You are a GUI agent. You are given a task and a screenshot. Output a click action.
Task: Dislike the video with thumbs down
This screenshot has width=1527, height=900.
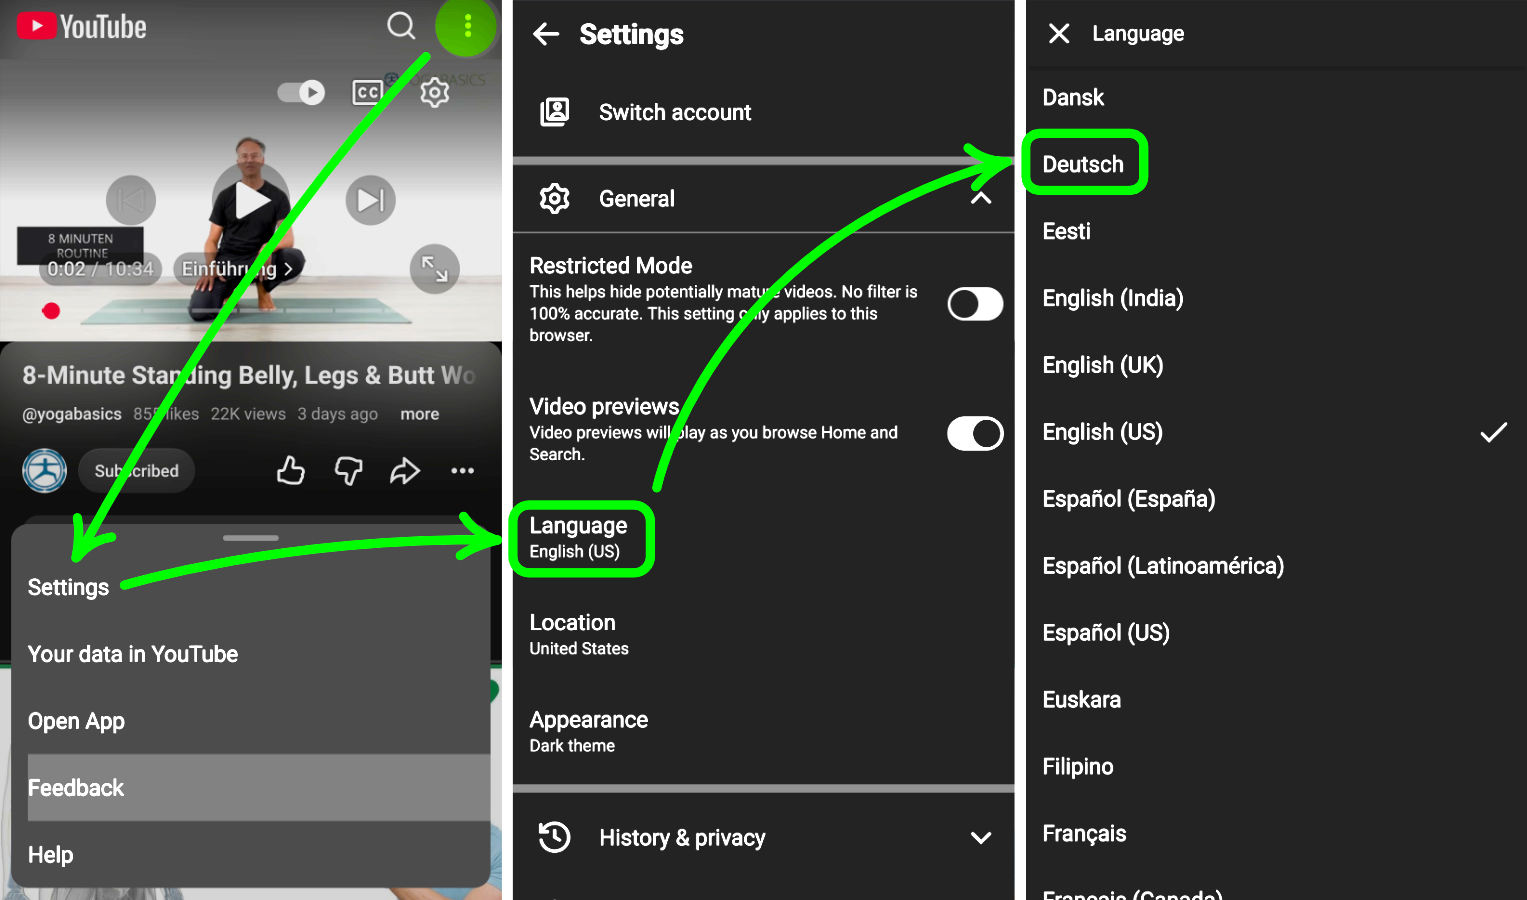(x=348, y=470)
